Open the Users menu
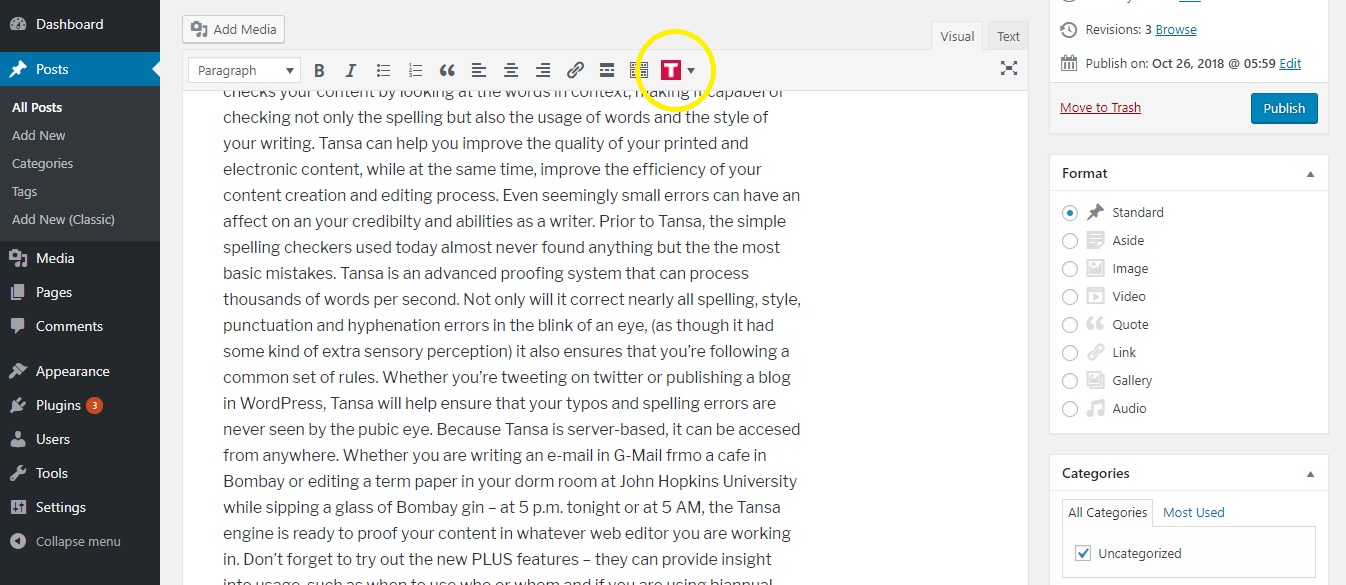This screenshot has width=1346, height=585. coord(80,439)
